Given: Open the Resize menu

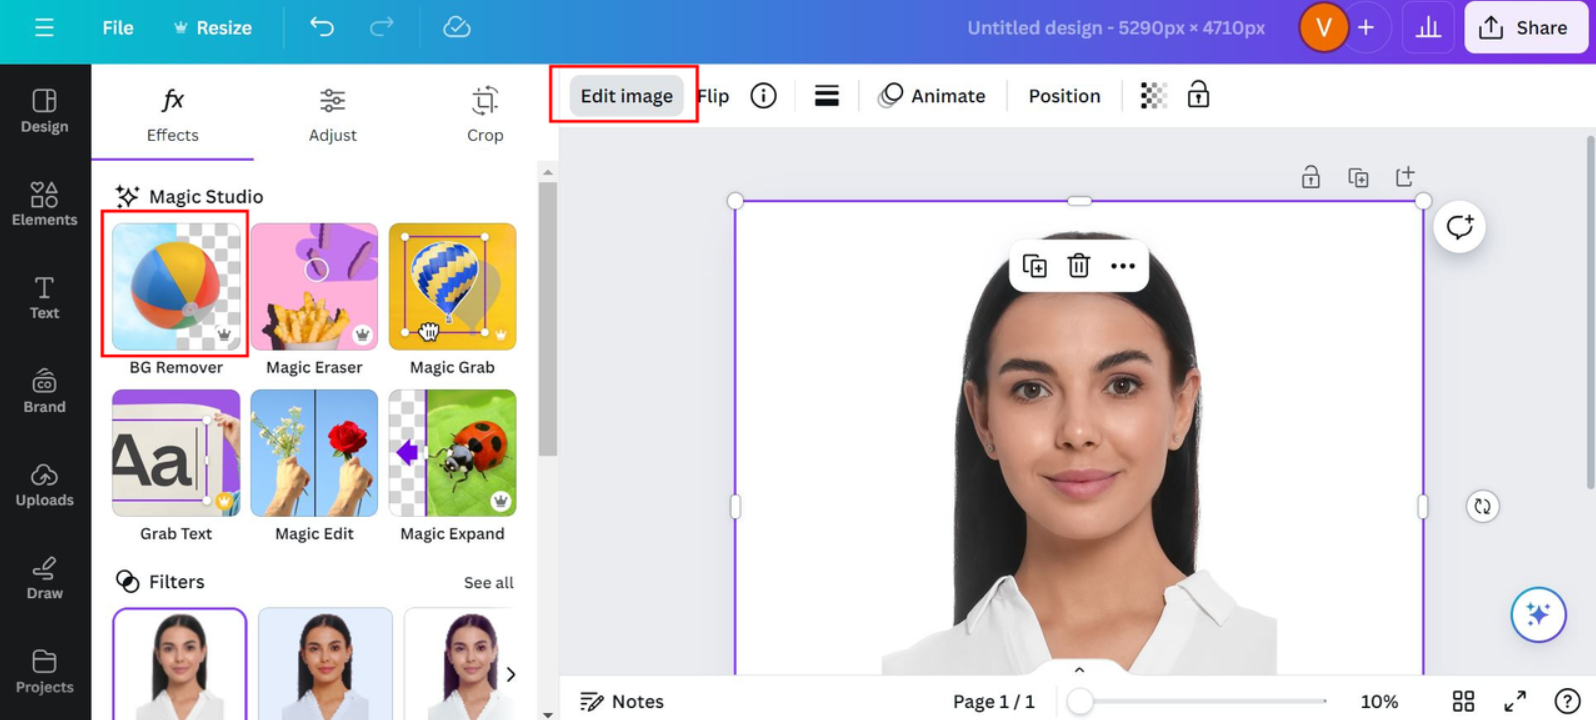Looking at the screenshot, I should coord(212,28).
